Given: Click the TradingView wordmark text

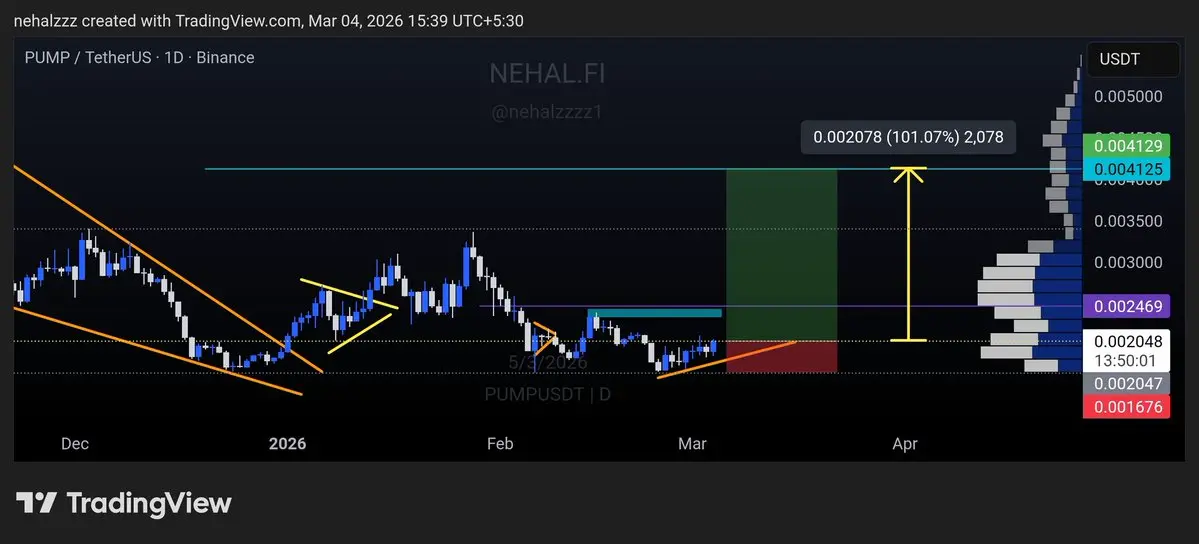Looking at the screenshot, I should click(149, 503).
